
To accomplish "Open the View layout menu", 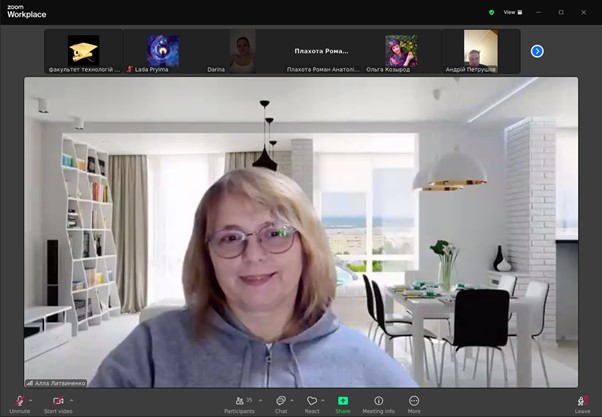I will point(513,12).
